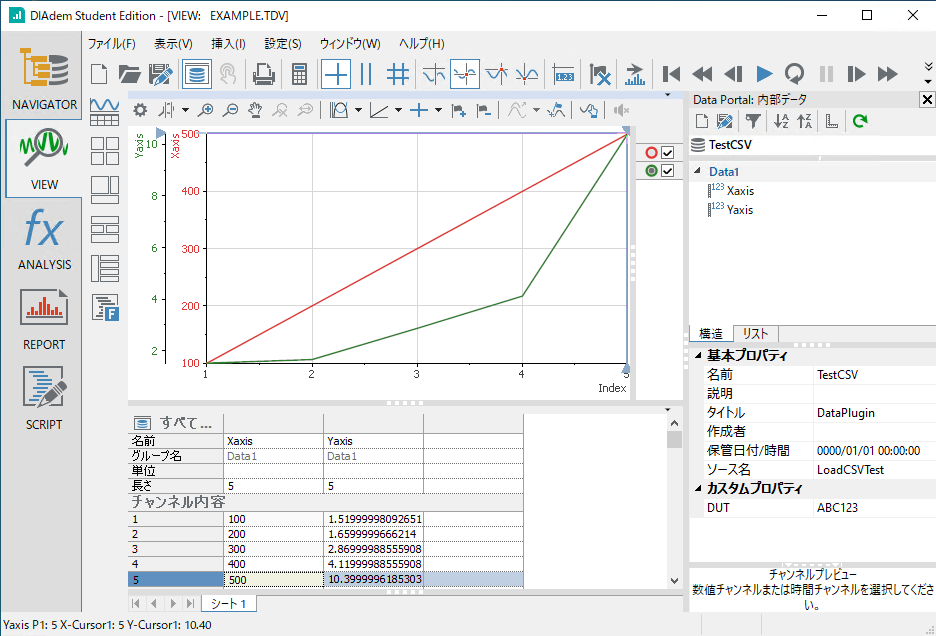Save the layout with the pencil-disk icon
Viewport: 936px width, 636px height.
(161, 74)
